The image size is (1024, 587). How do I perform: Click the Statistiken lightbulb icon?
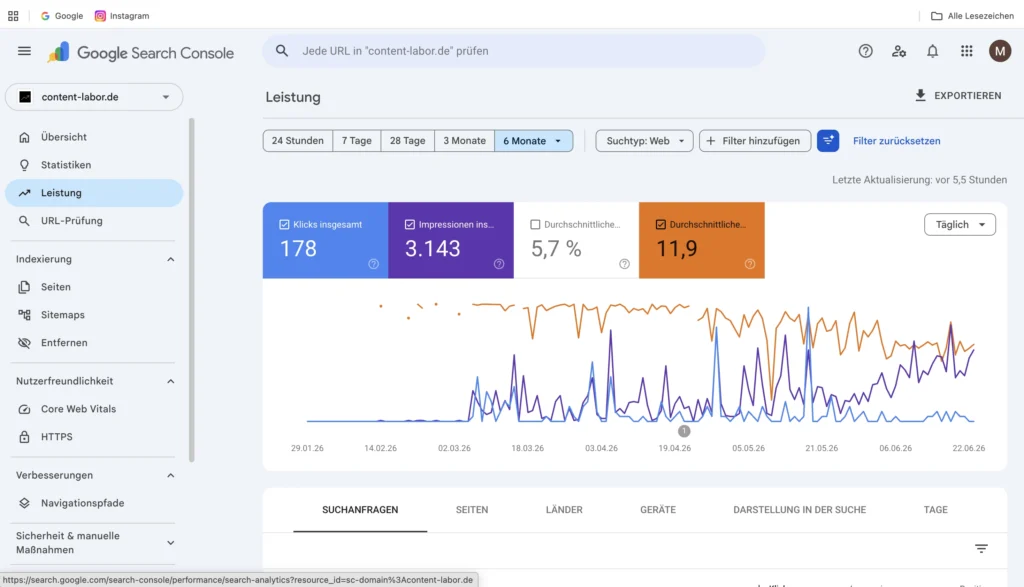pyautogui.click(x=24, y=165)
